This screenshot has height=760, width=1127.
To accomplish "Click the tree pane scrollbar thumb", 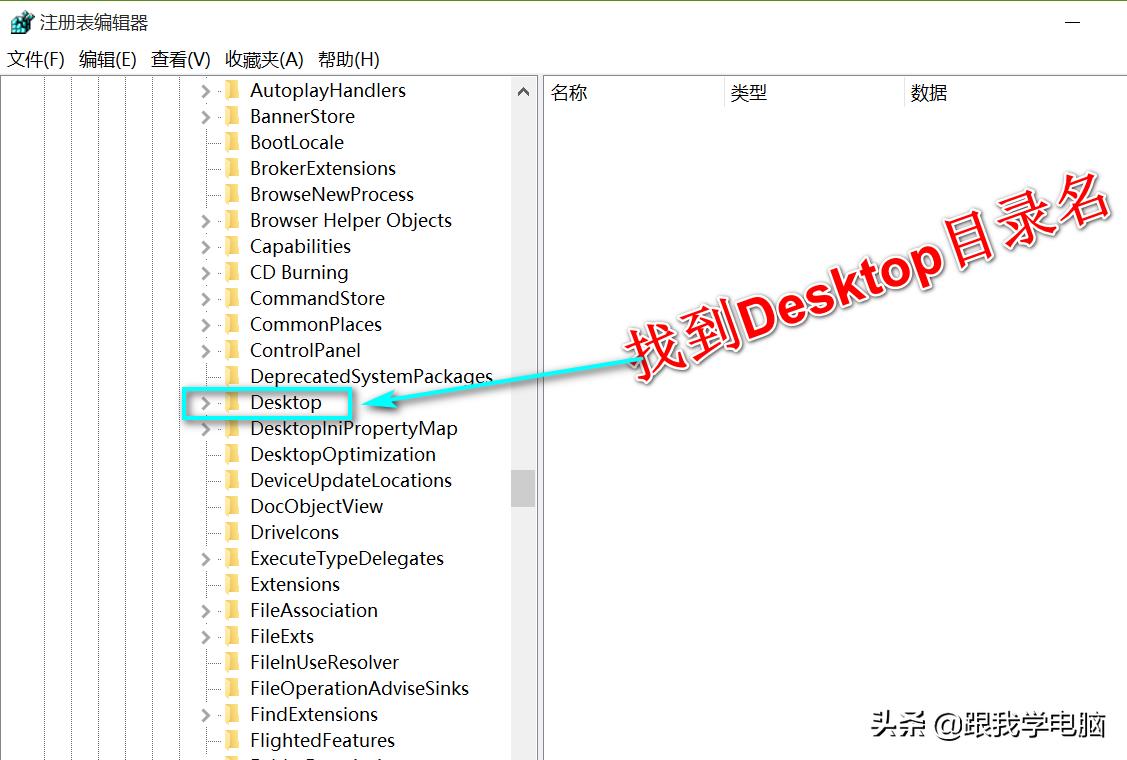I will (x=523, y=488).
